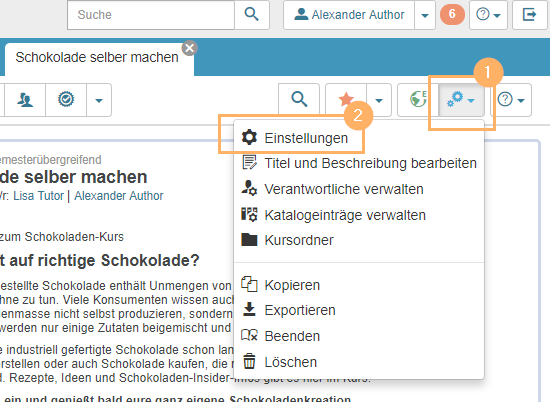Click the certificate badge icon in toolbar

tap(66, 100)
